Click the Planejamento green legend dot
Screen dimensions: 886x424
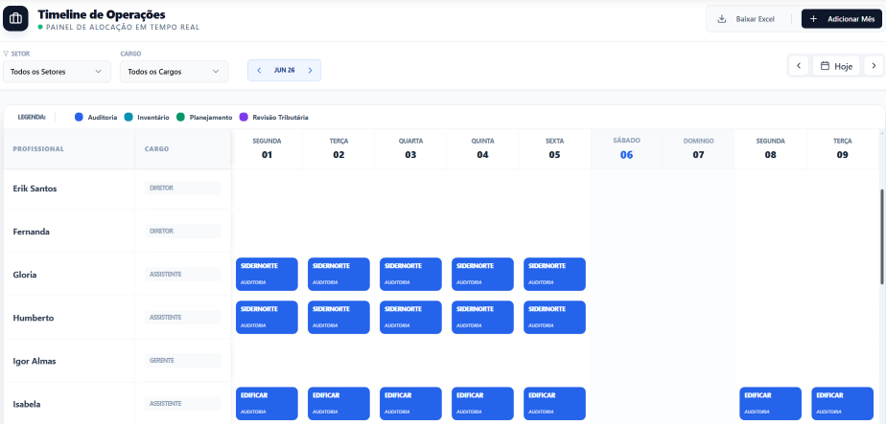coord(181,117)
